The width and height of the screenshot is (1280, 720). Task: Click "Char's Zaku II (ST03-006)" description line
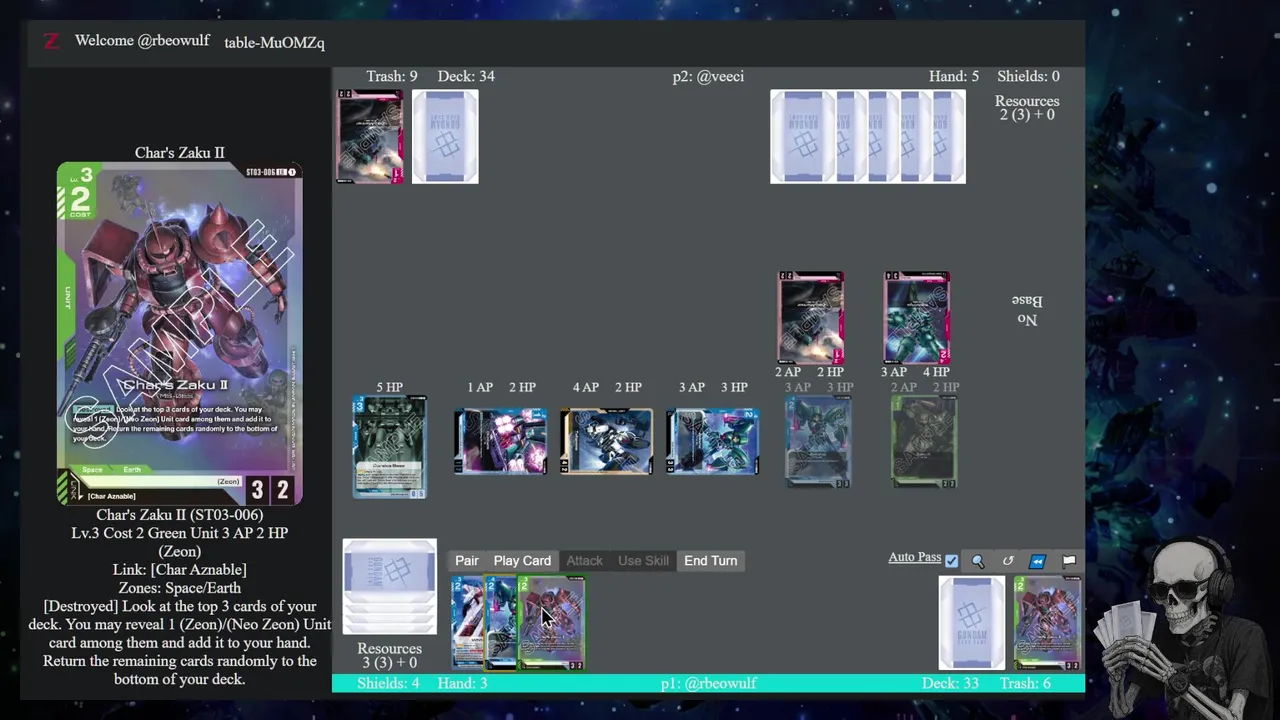180,515
